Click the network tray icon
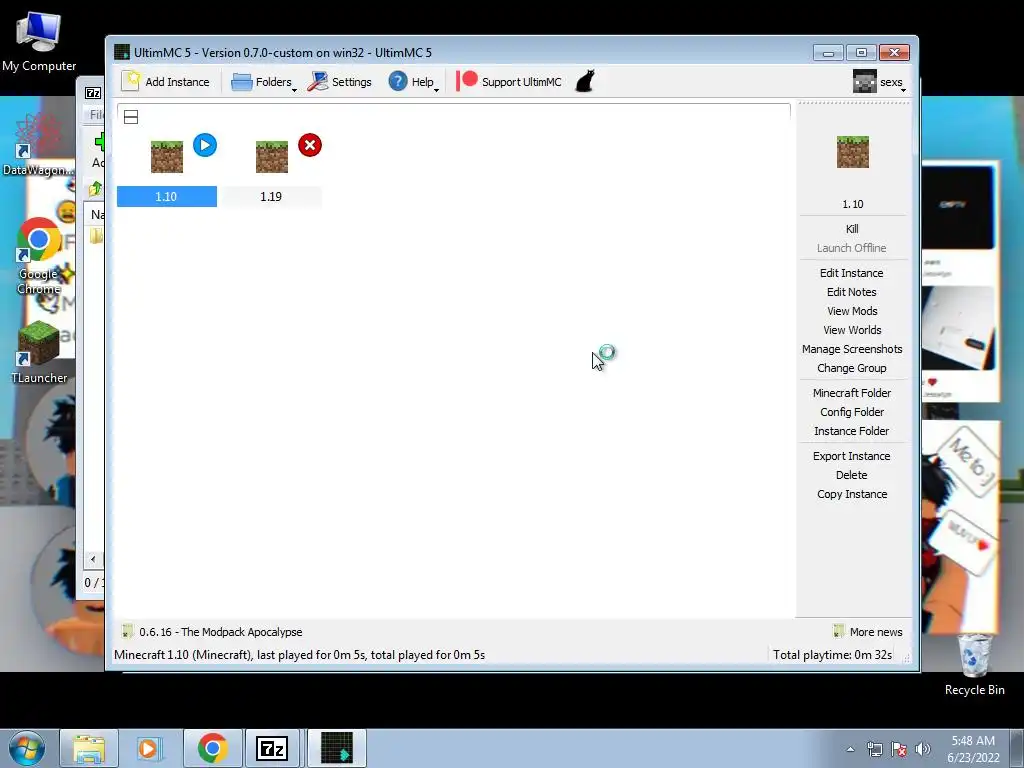The height and width of the screenshot is (768, 1024). click(874, 749)
